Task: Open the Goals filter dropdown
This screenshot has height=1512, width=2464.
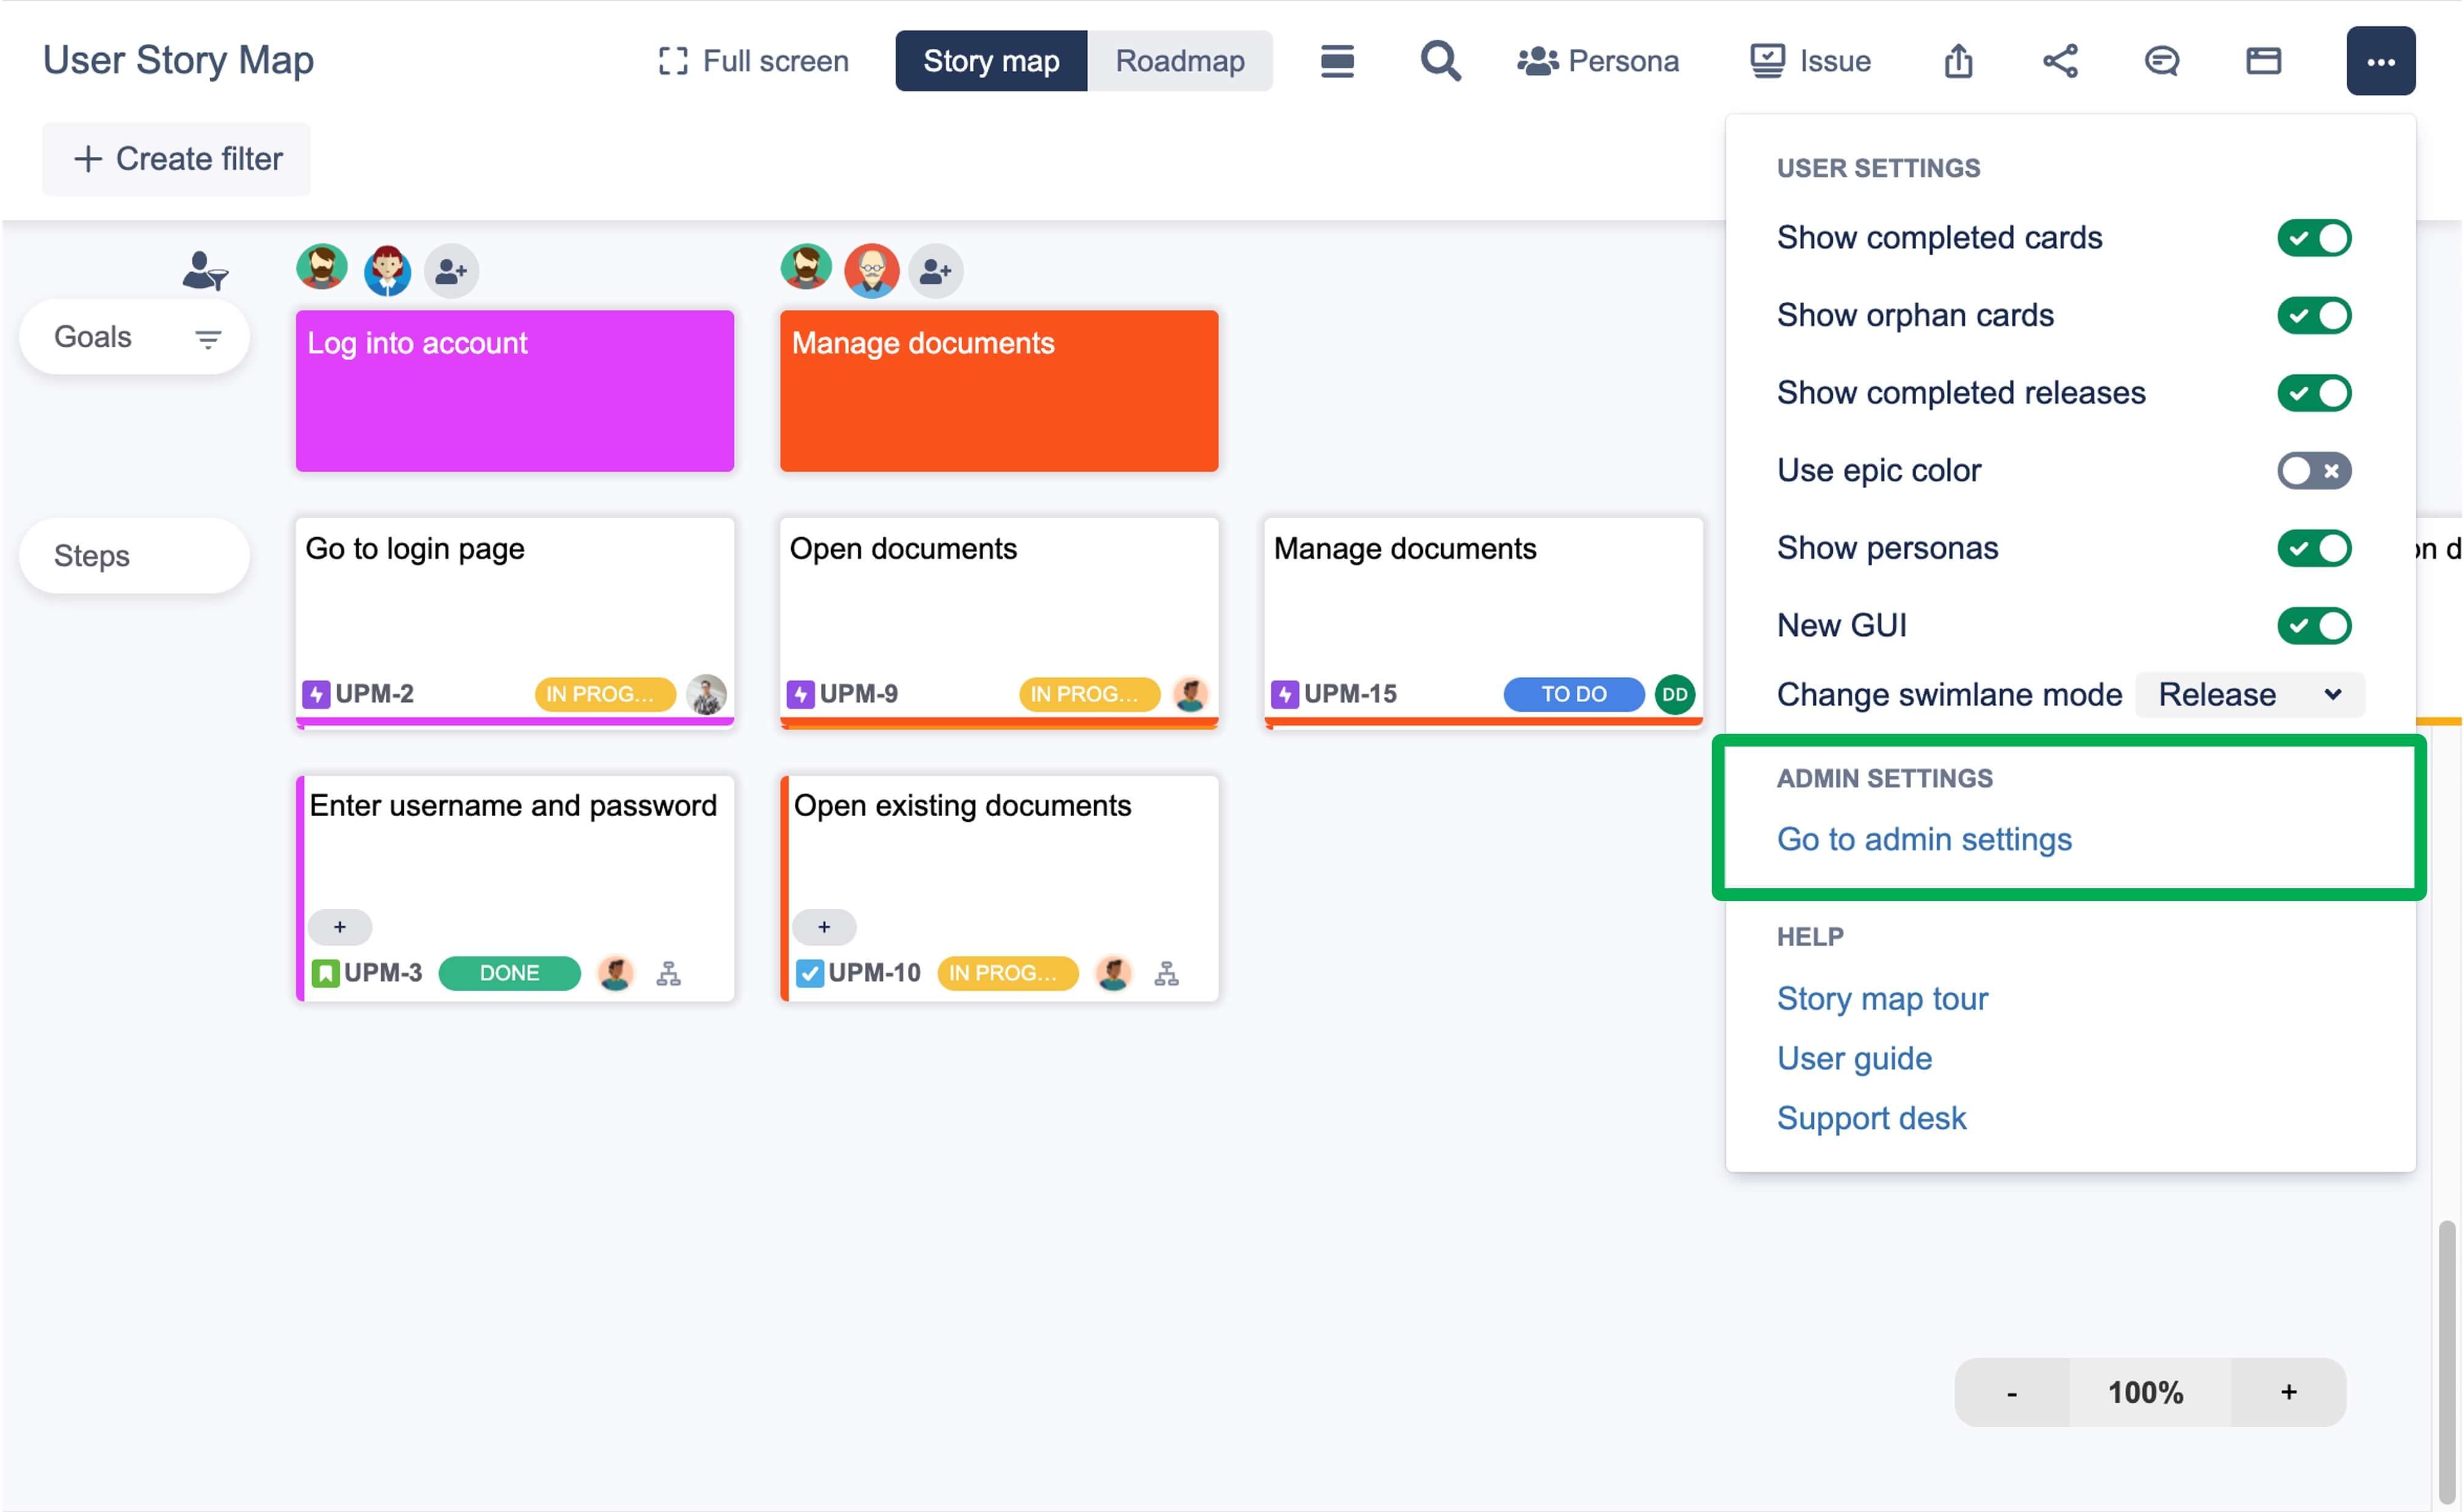Action: point(207,339)
